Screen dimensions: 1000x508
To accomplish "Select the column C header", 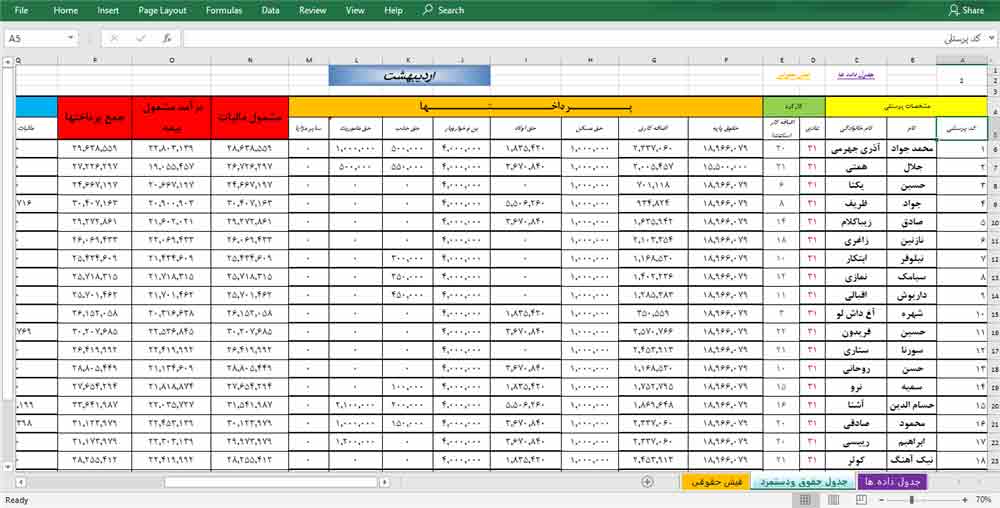I will pos(857,61).
